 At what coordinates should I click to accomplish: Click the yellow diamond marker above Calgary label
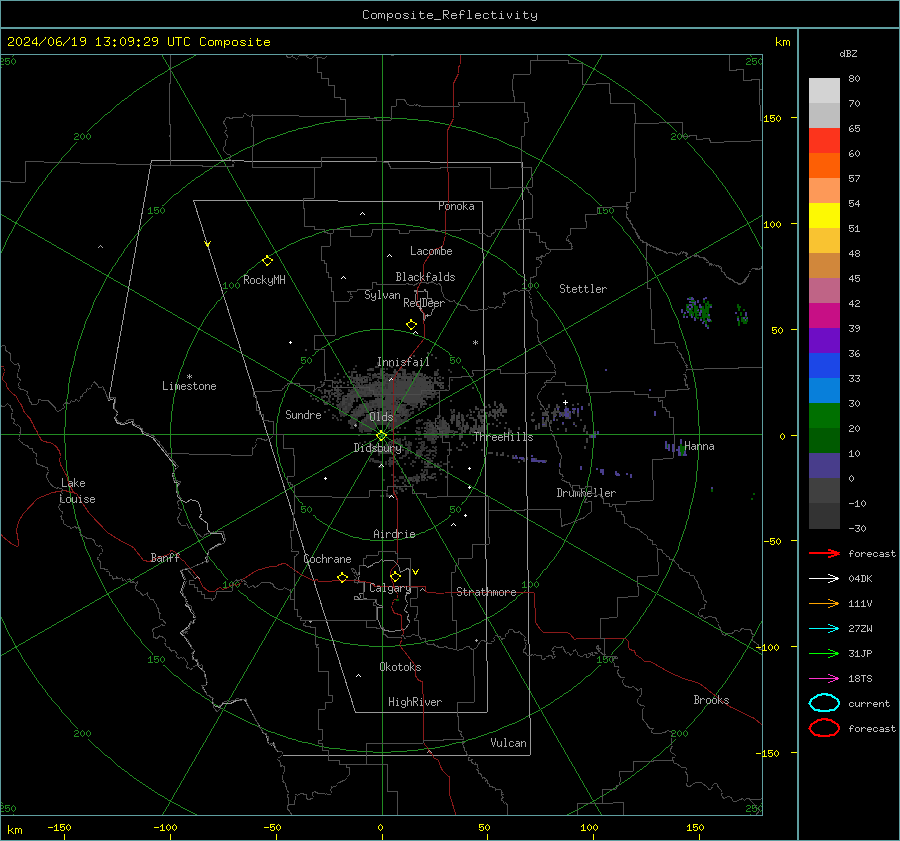(x=395, y=576)
